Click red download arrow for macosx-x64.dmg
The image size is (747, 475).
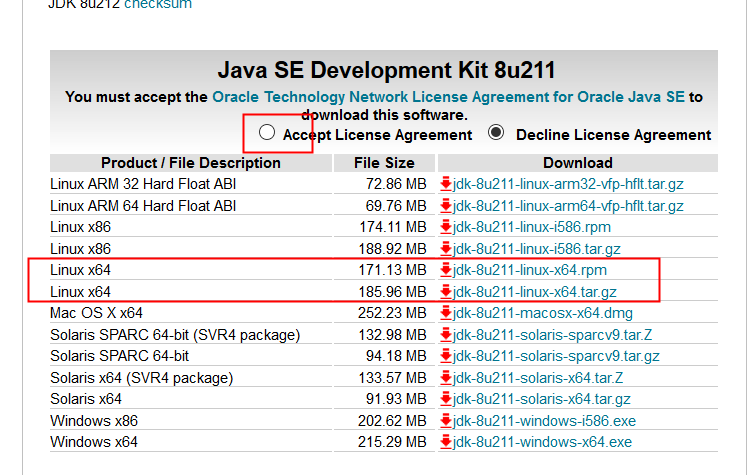tap(446, 313)
